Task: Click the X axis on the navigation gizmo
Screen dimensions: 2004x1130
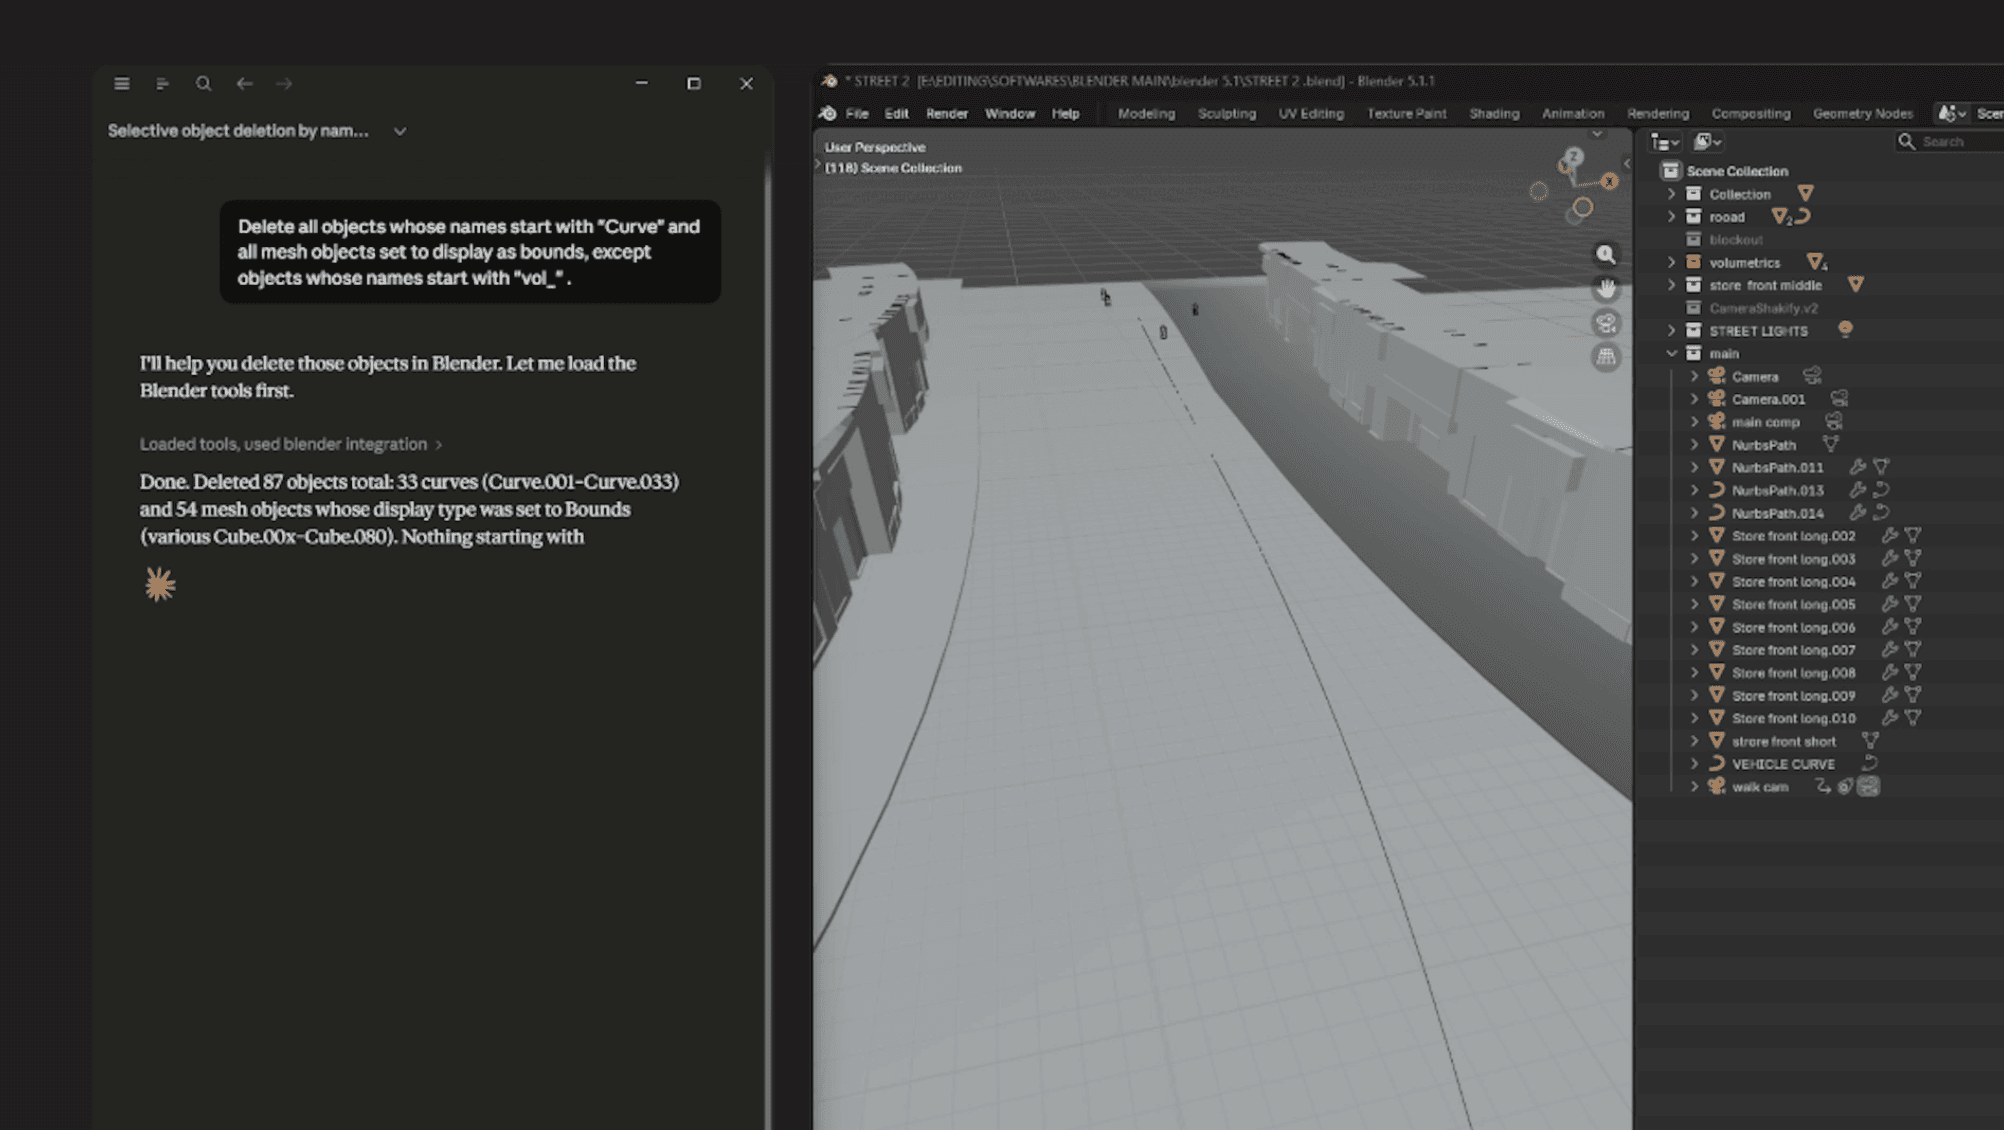Action: [1609, 181]
